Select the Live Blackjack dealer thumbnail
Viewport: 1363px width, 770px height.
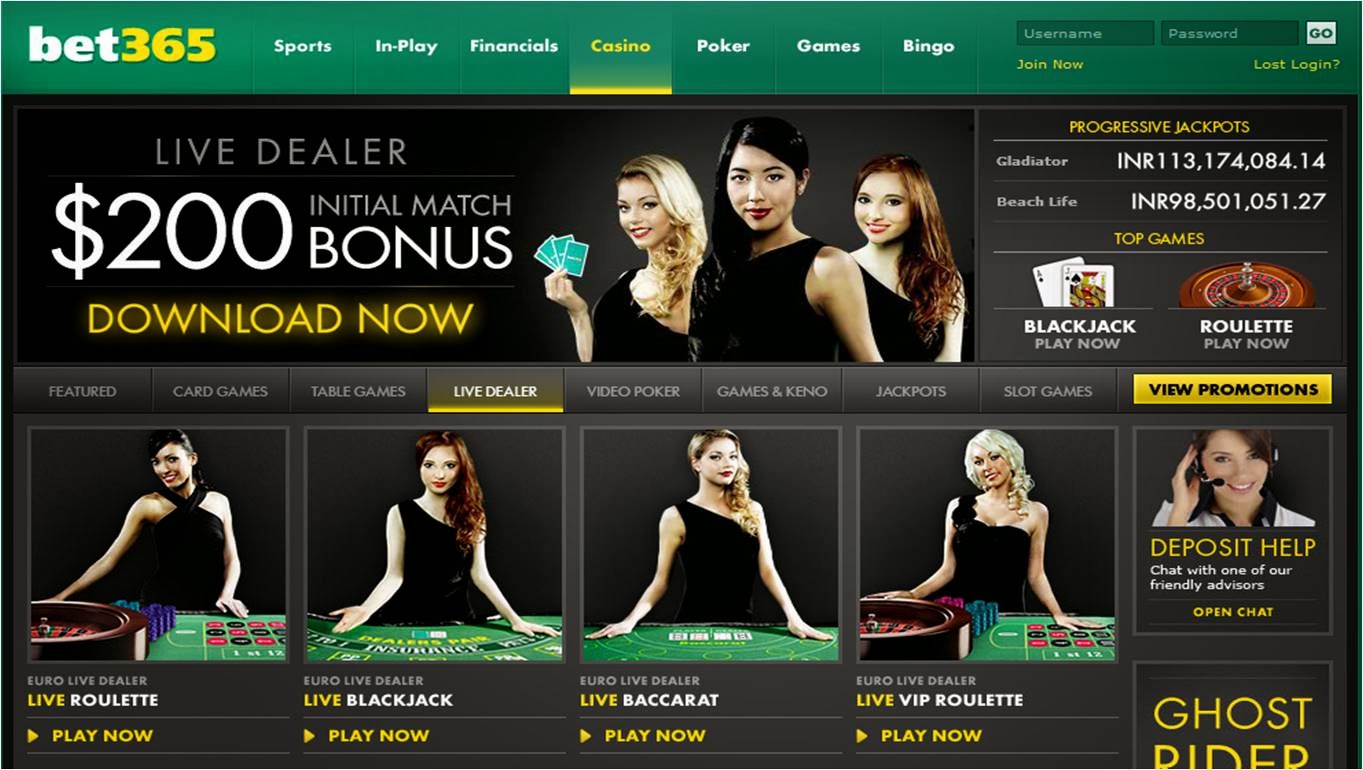click(434, 545)
